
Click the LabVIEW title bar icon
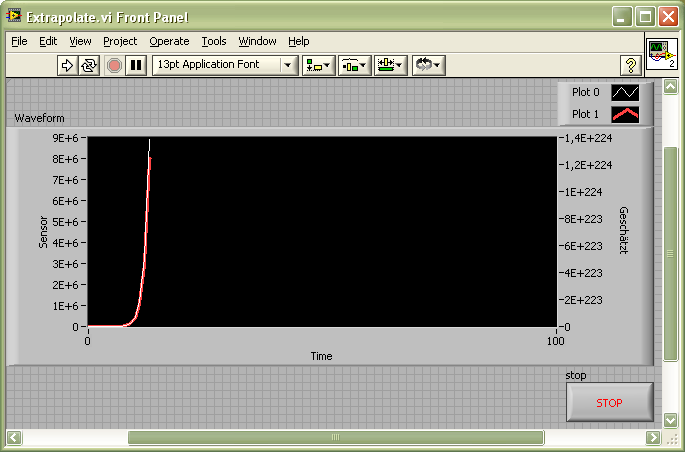pos(14,16)
